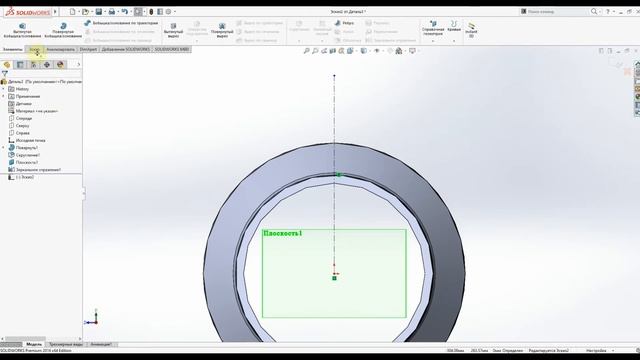
Task: Switch to the Эскиз ribbon tab
Action: [35, 49]
